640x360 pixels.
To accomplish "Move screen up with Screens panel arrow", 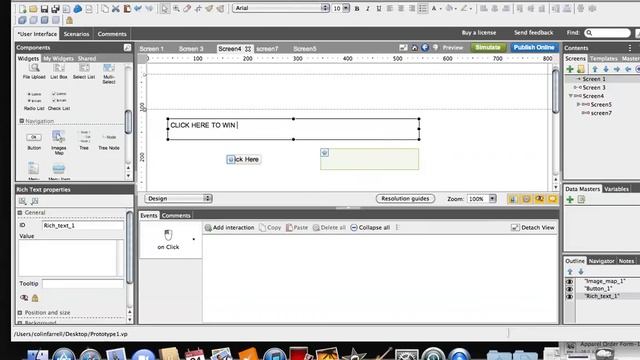I will pos(595,69).
